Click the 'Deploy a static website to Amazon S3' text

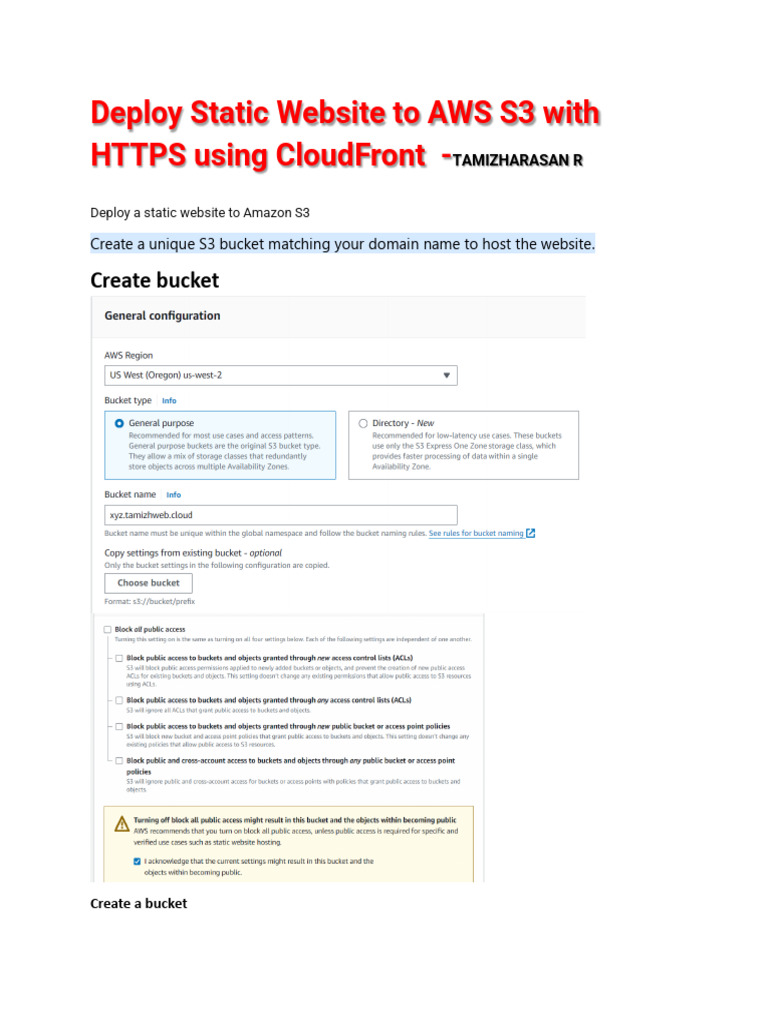pyautogui.click(x=200, y=213)
